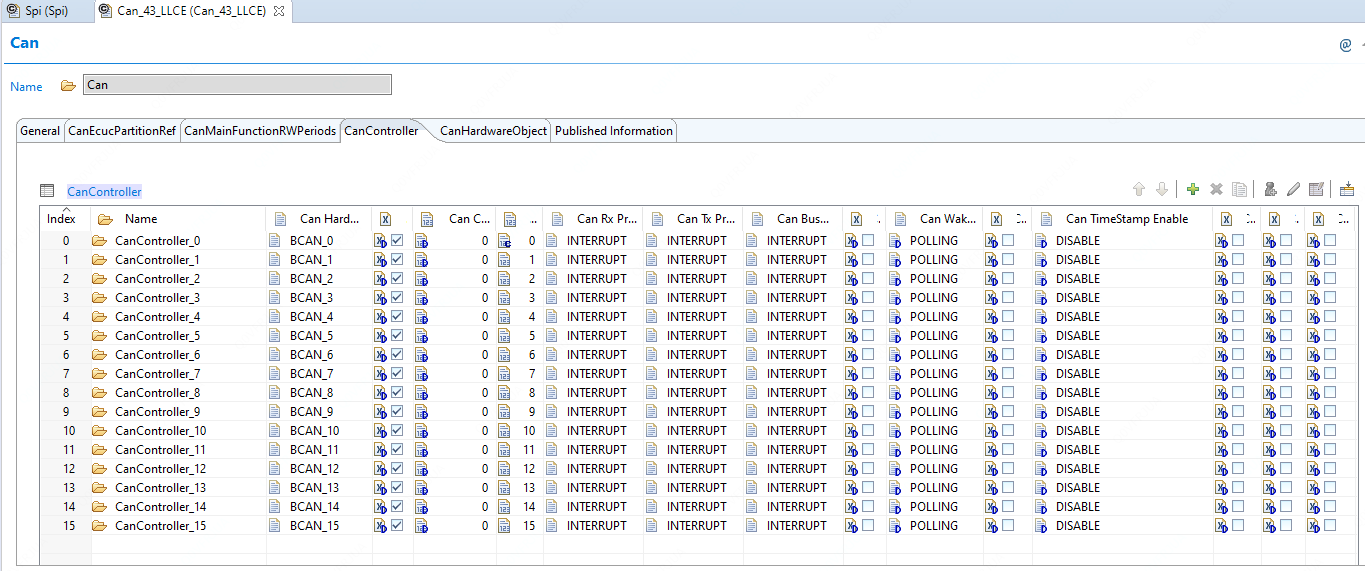Open the BCAN_7 hardware channel cell
The width and height of the screenshot is (1365, 571).
(x=311, y=374)
